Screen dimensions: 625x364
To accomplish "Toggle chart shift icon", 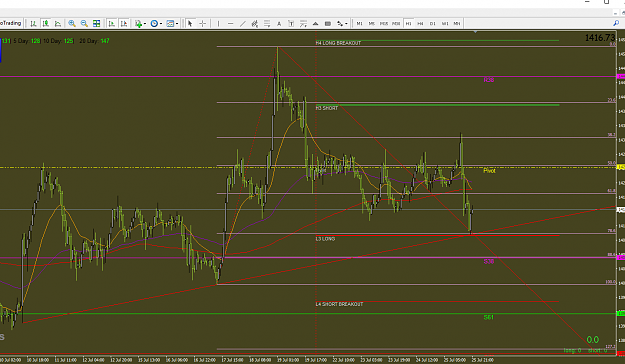I will click(124, 24).
